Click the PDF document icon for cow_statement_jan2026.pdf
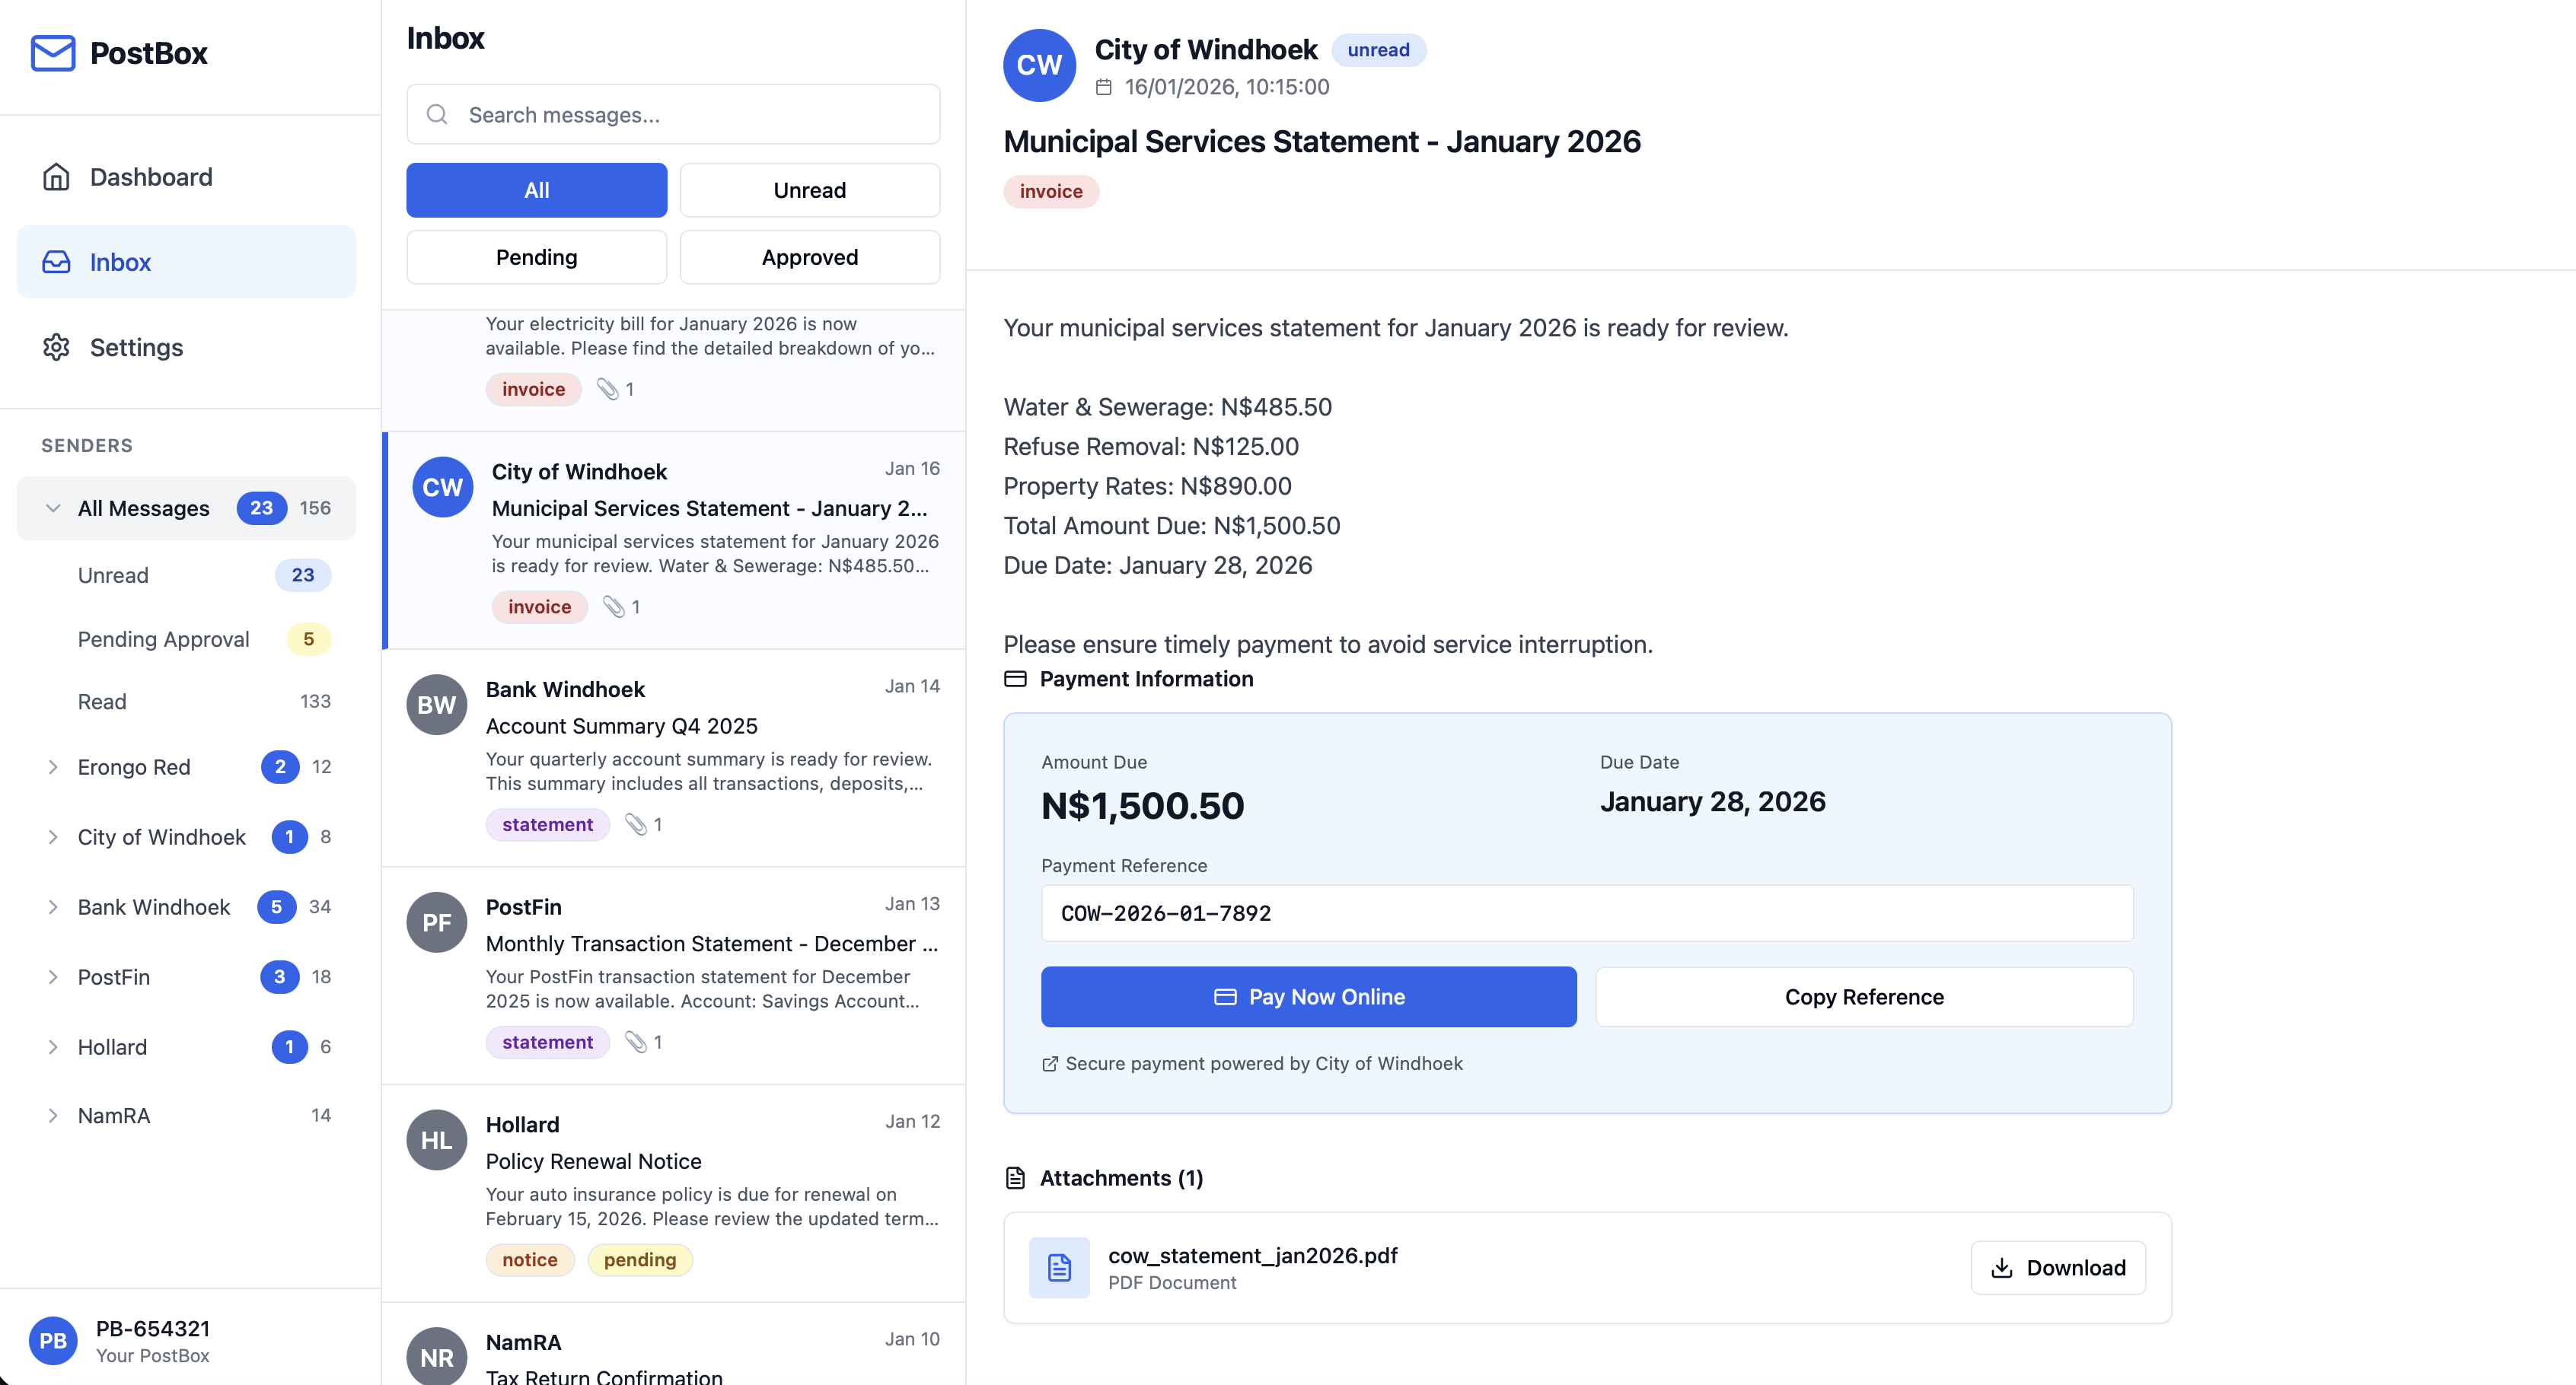The image size is (2576, 1385). pyautogui.click(x=1058, y=1267)
